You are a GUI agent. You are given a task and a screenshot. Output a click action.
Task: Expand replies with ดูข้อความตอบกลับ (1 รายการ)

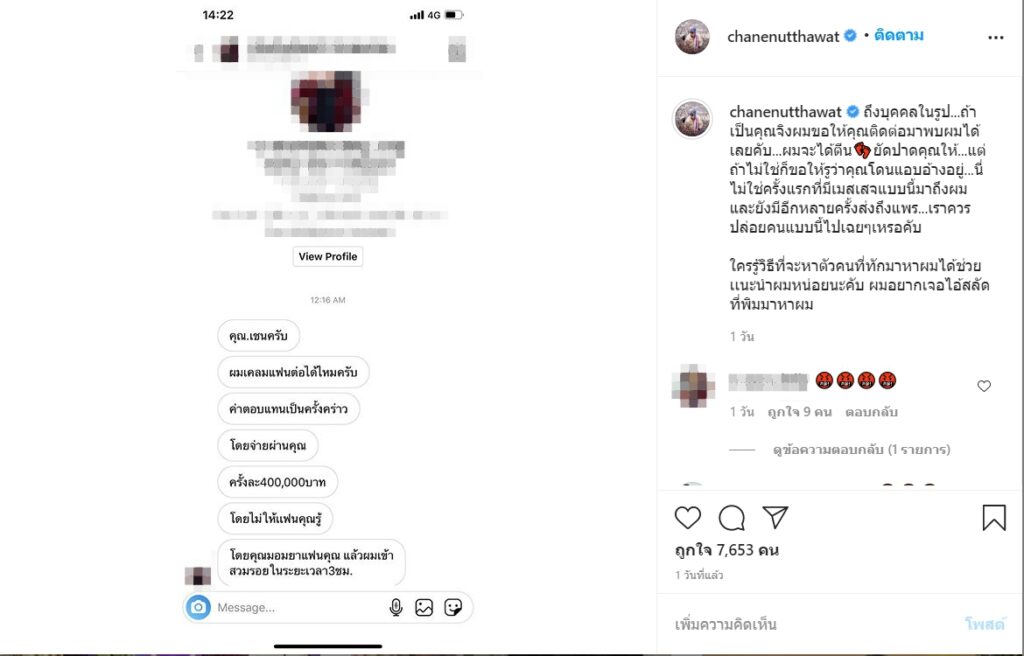pos(861,450)
